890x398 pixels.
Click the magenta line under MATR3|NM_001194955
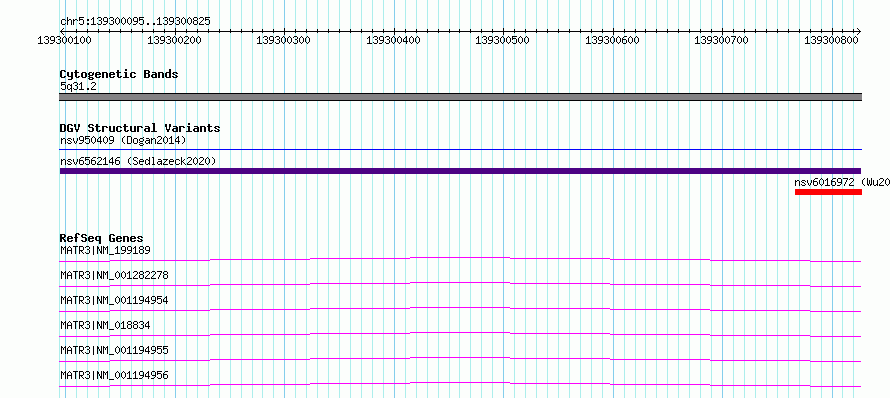(460, 358)
